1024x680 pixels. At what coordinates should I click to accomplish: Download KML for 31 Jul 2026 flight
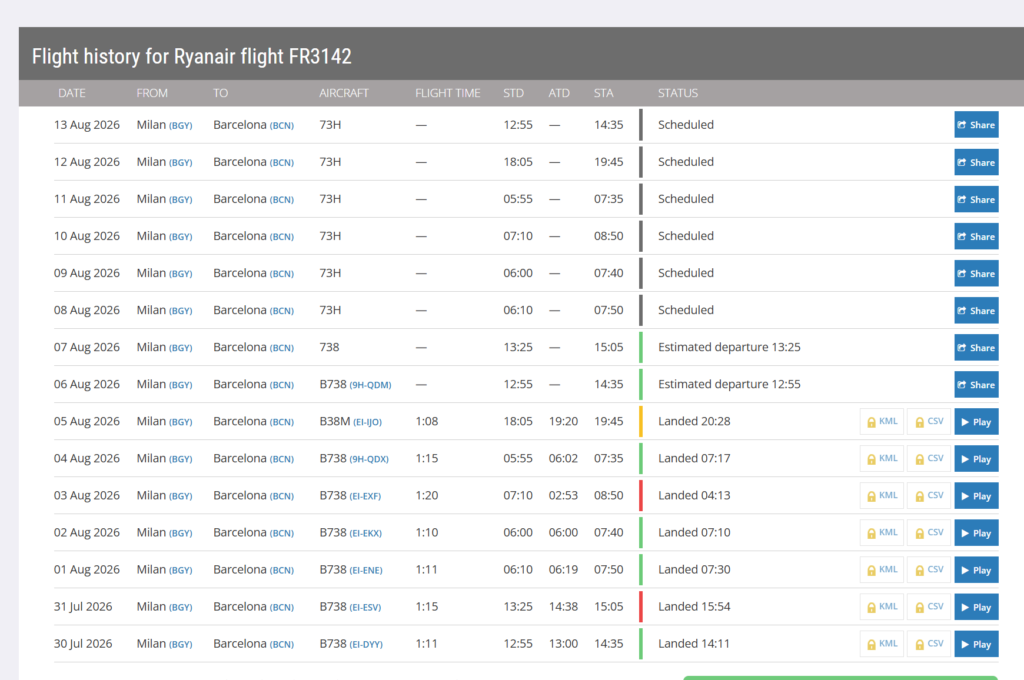[882, 607]
